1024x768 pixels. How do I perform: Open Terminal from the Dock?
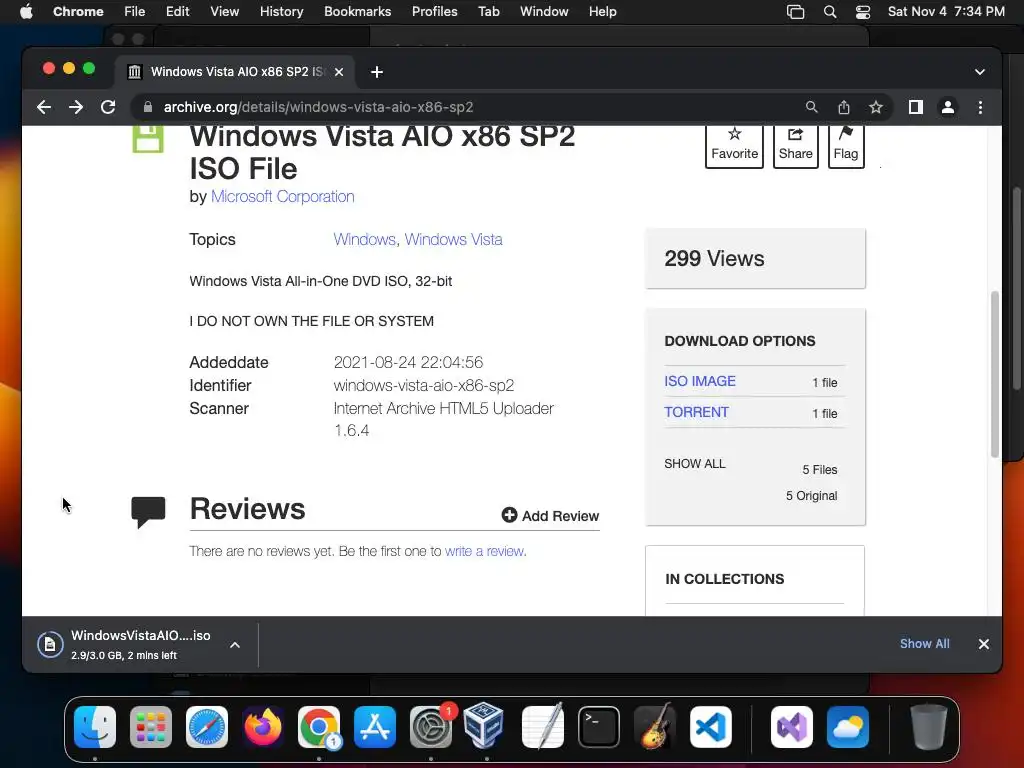[599, 727]
